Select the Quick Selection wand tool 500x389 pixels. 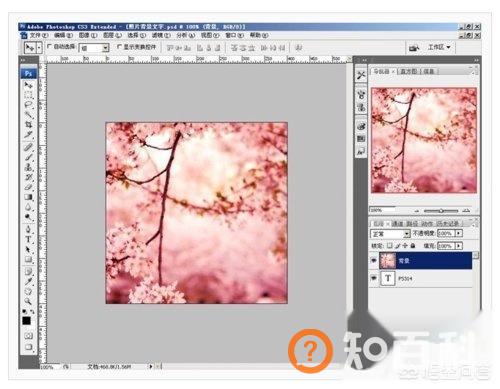(x=29, y=115)
